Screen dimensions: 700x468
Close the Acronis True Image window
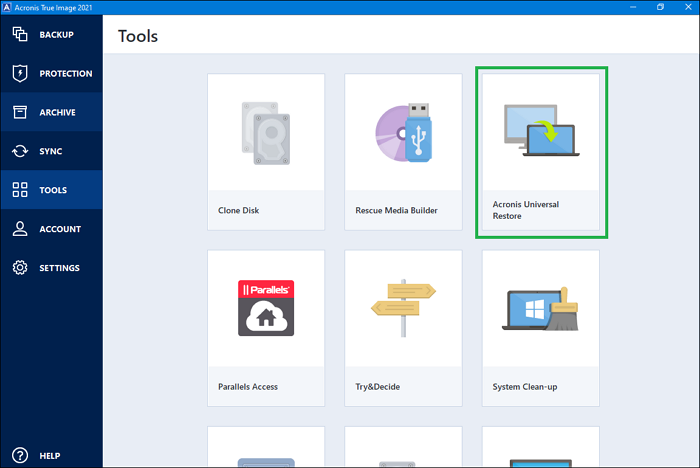point(688,7)
